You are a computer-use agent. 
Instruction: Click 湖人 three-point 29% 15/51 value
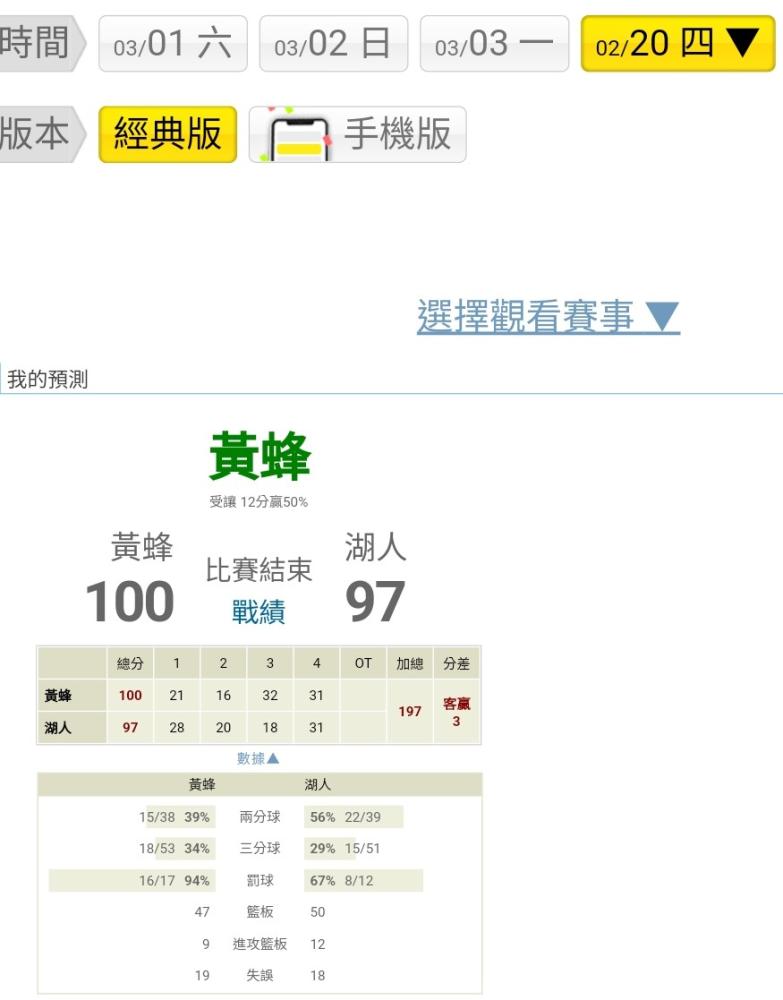coord(345,849)
